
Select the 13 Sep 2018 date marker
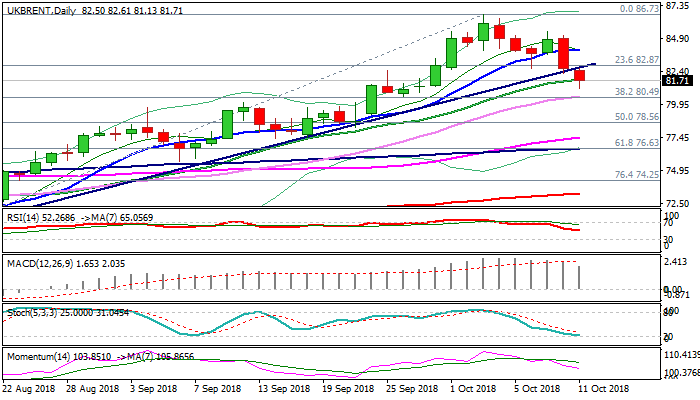pyautogui.click(x=276, y=388)
